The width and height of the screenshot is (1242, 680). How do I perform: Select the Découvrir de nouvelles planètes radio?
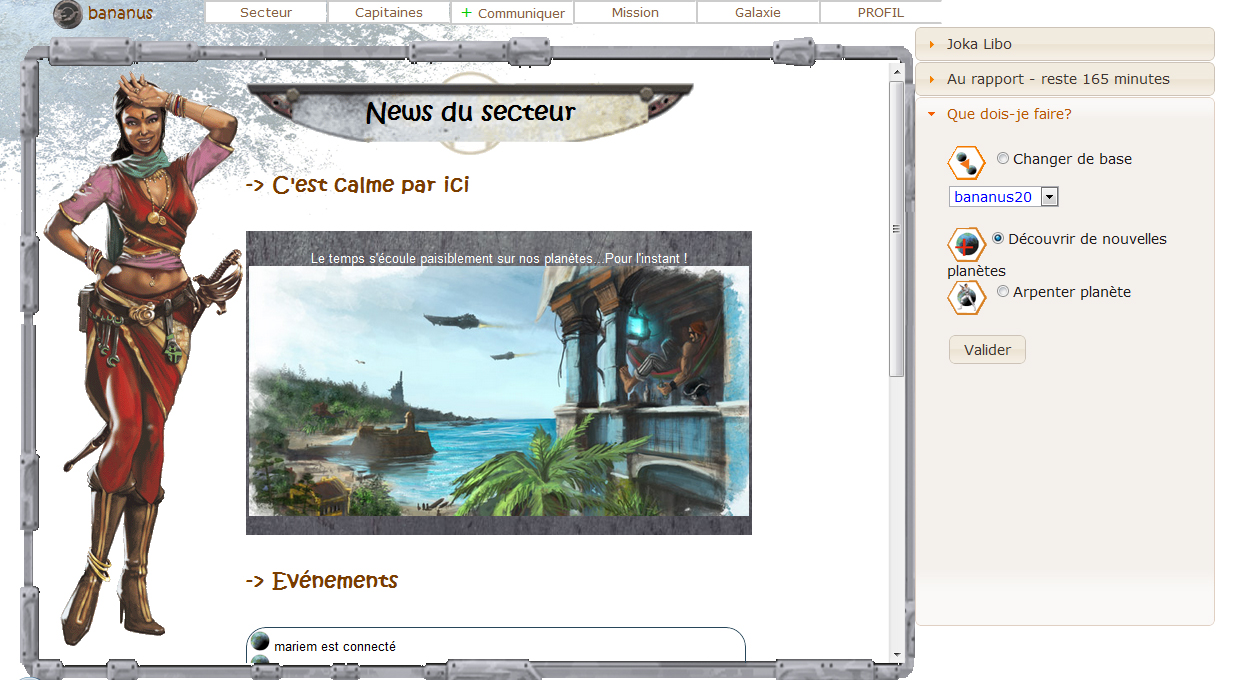click(x=998, y=238)
